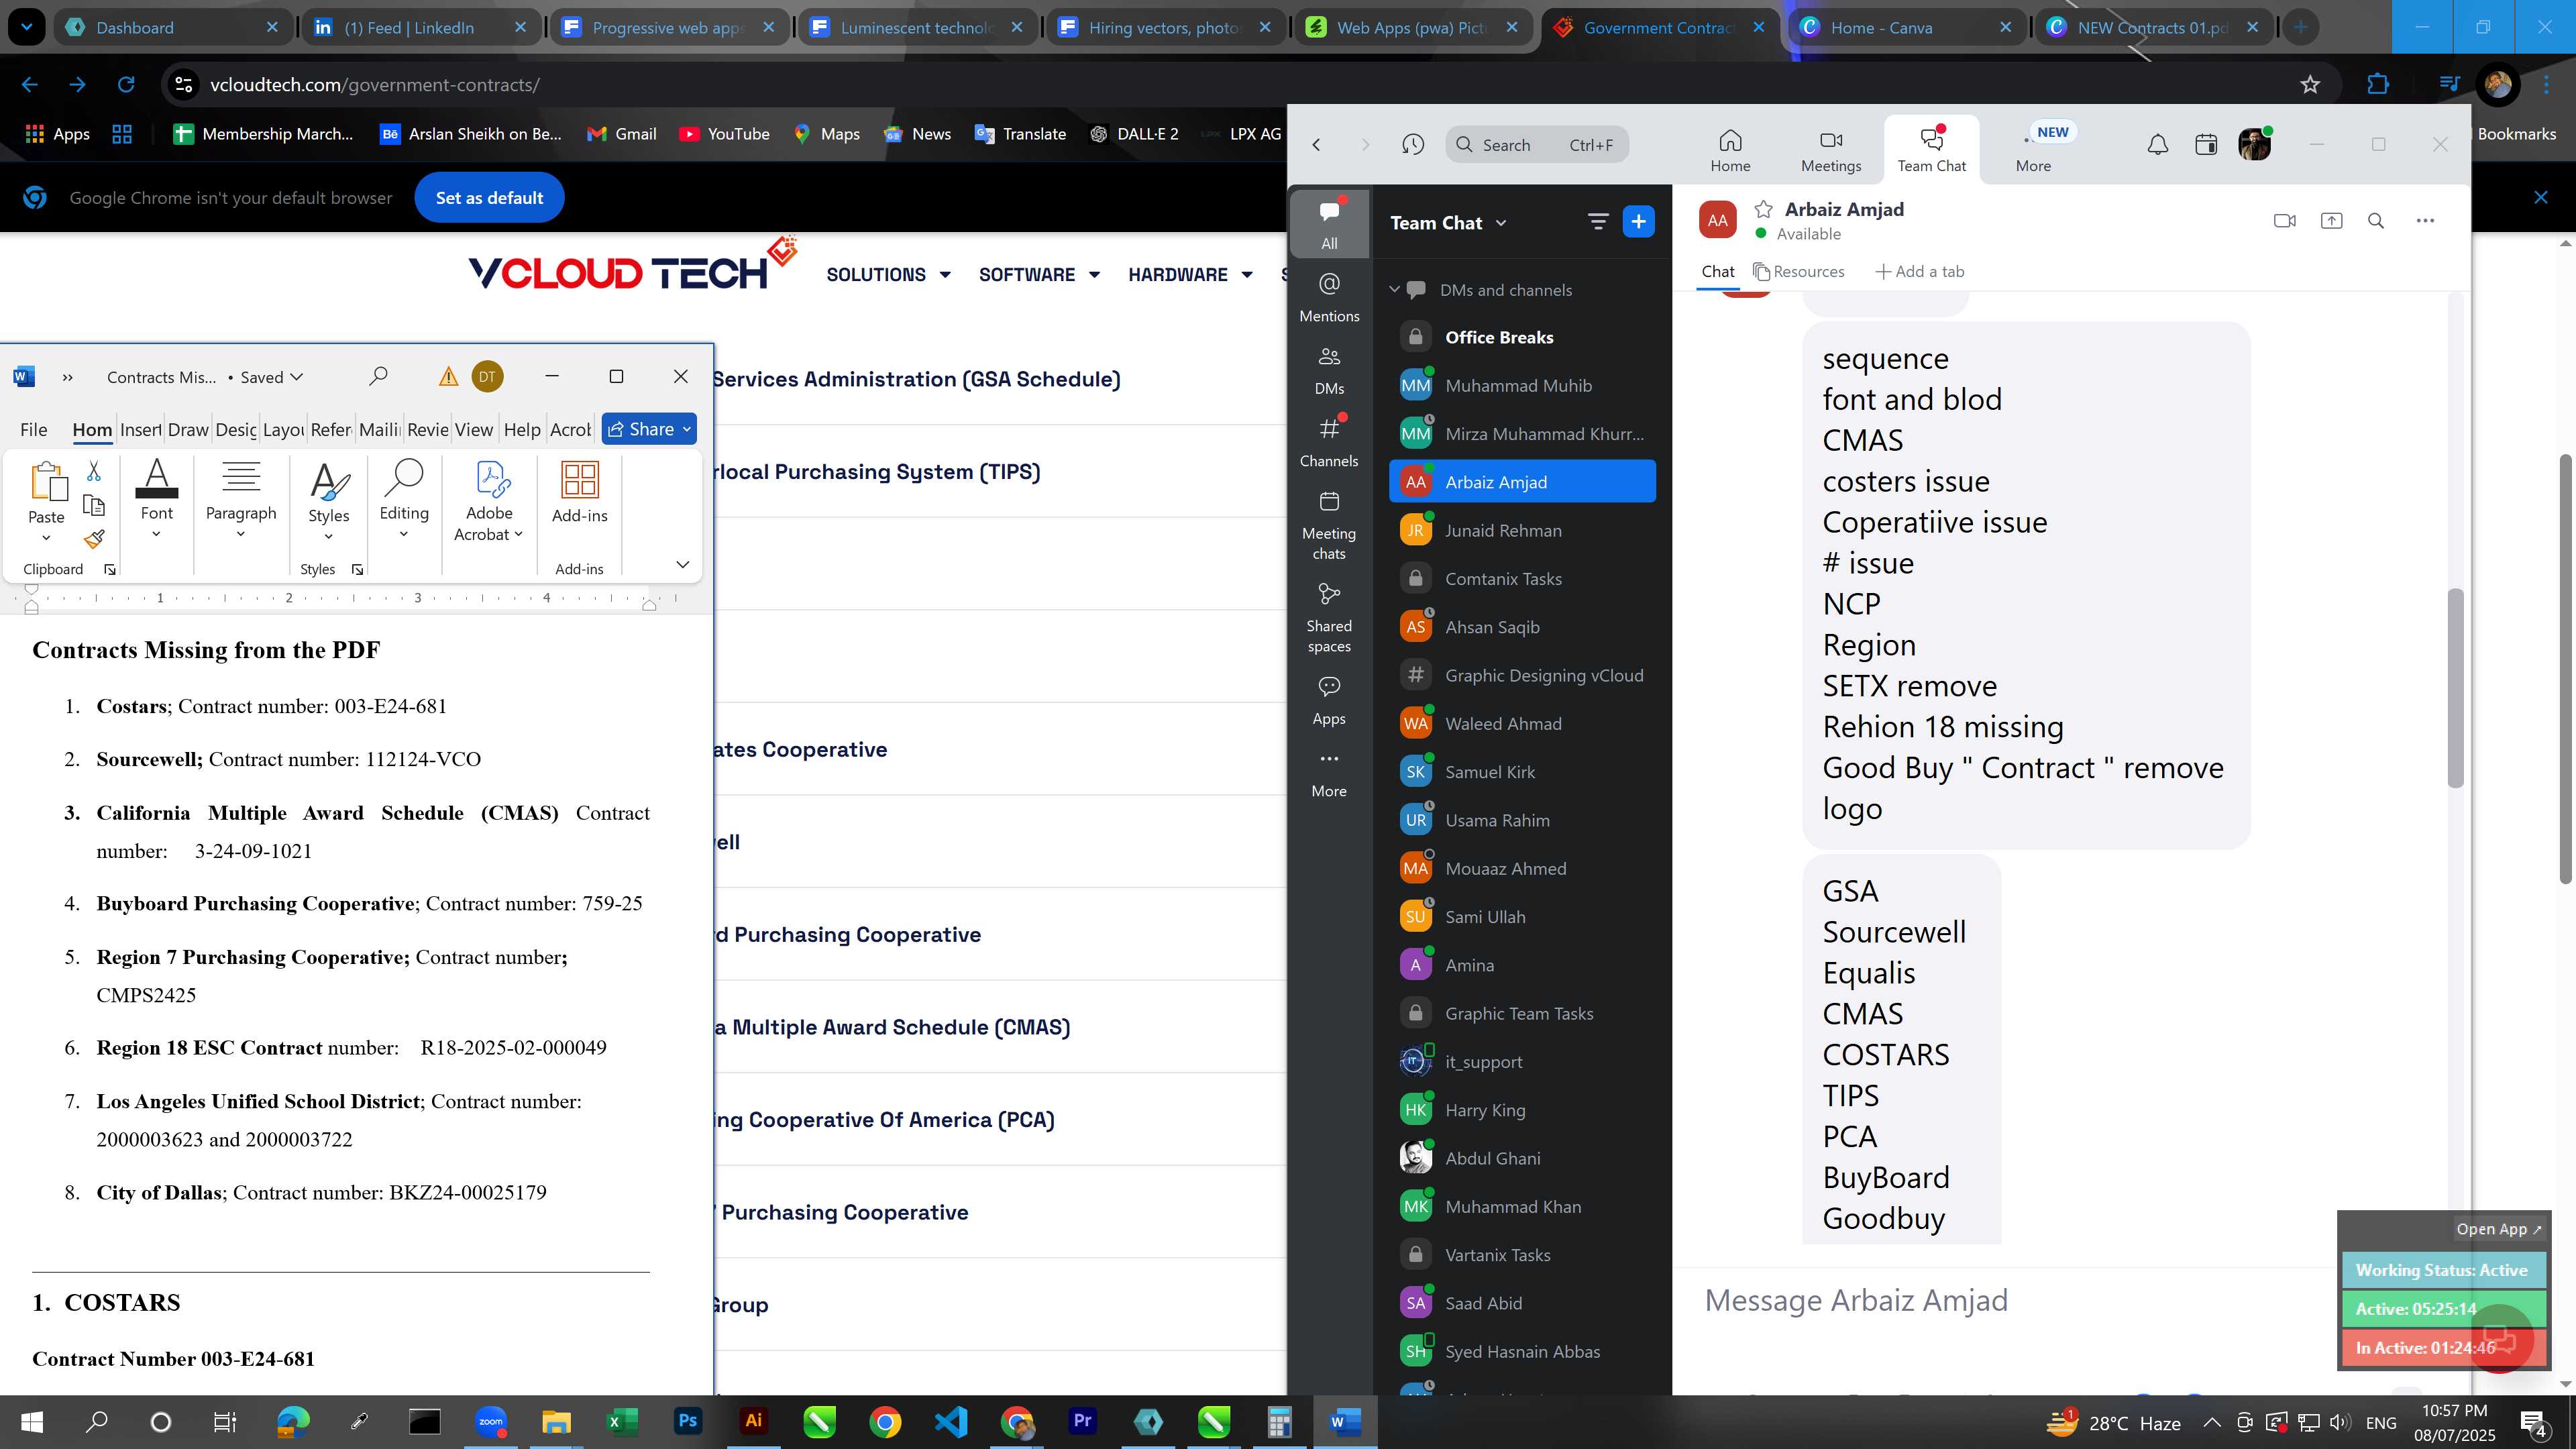Image resolution: width=2576 pixels, height=1449 pixels.
Task: Open the Junaid Rehman chat
Action: click(1522, 530)
